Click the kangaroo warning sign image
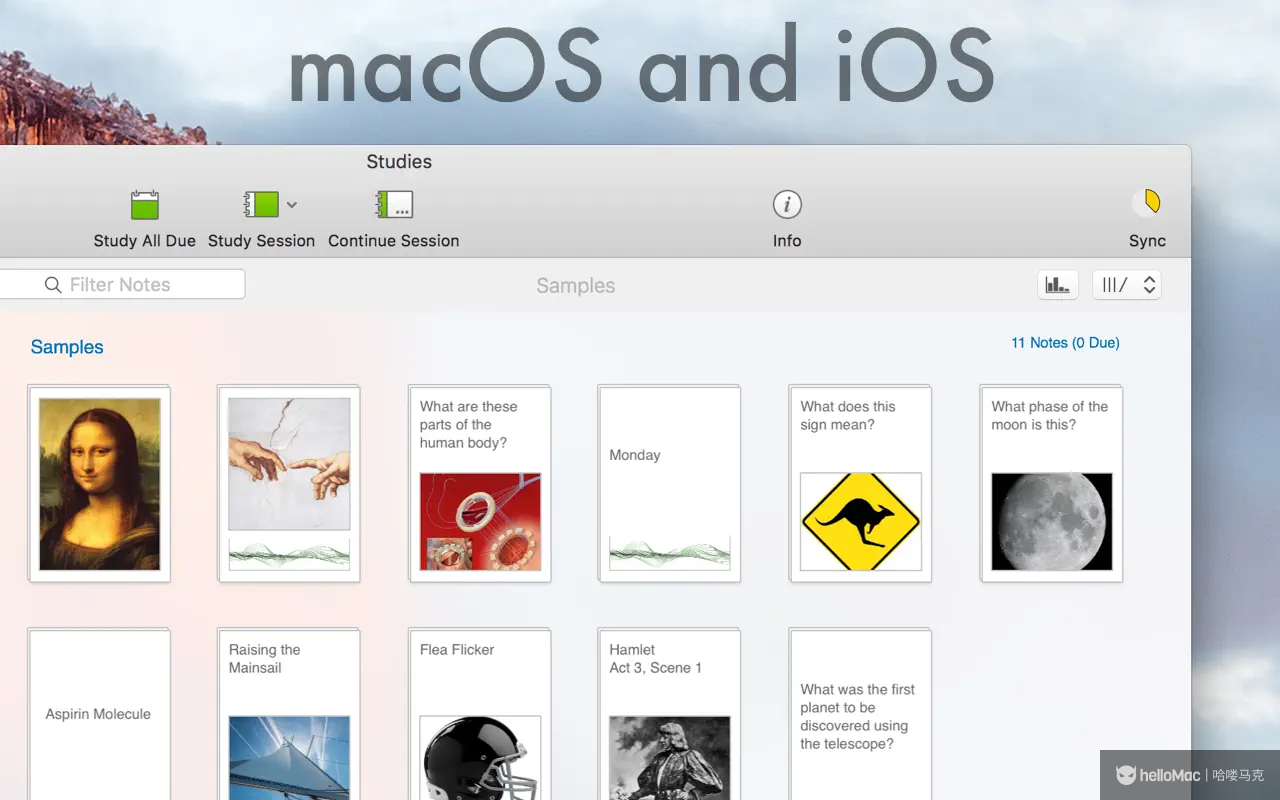Screen dimensions: 1280x800 (x=861, y=522)
